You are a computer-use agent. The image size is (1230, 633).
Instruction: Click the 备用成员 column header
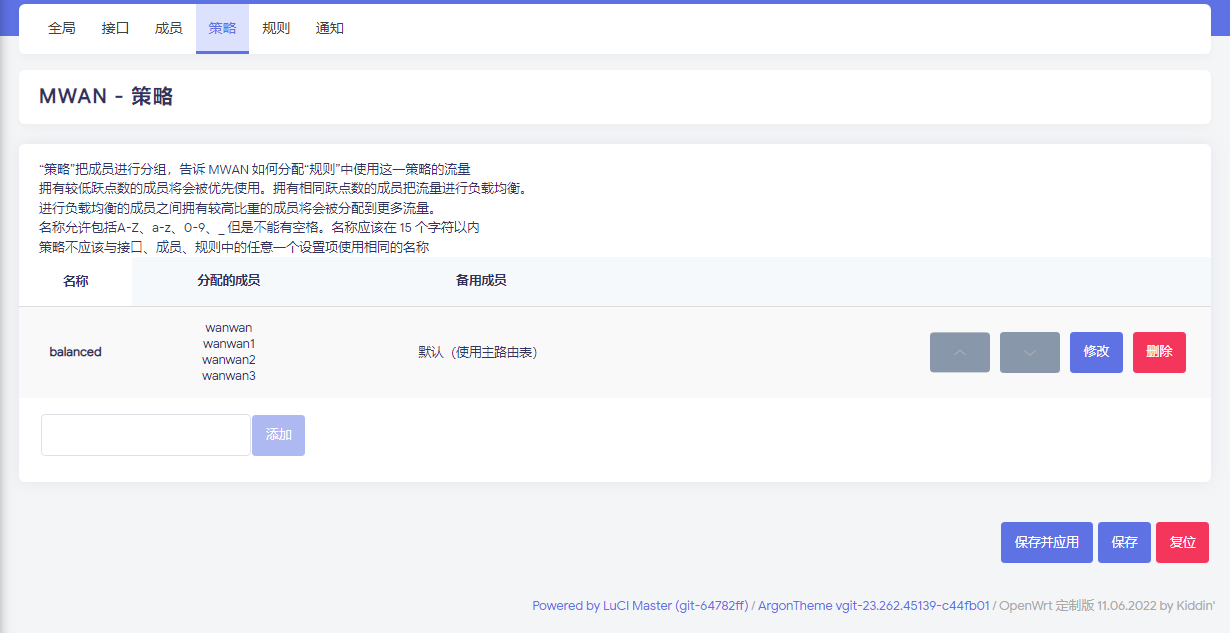(x=481, y=281)
